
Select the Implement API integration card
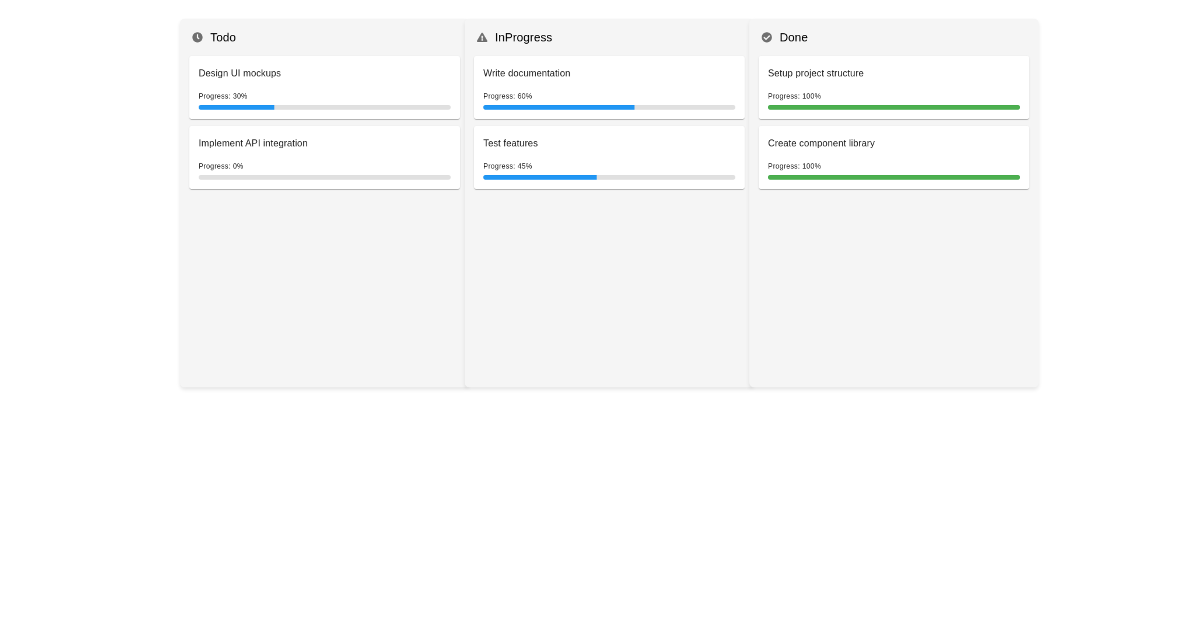[x=324, y=157]
